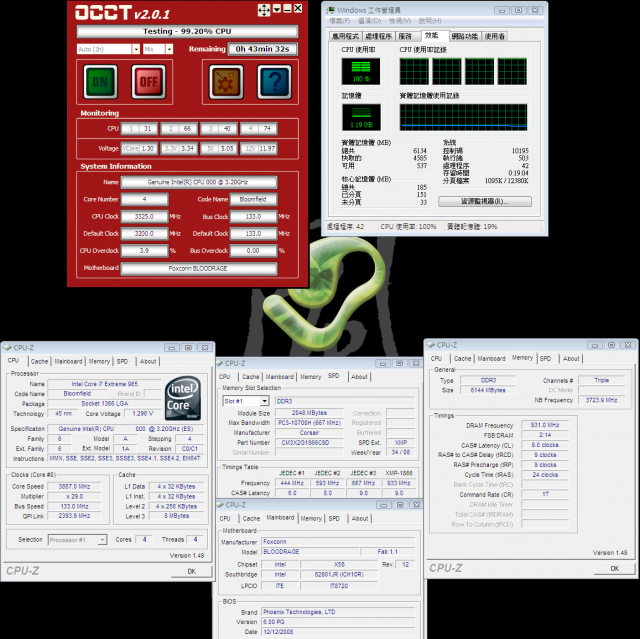
Task: Click the four-arrow move icon in OCCT title
Action: pos(264,10)
